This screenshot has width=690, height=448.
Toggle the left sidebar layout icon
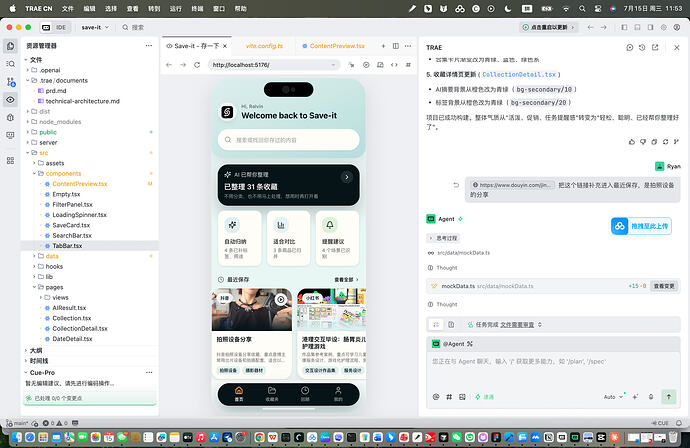pyautogui.click(x=624, y=27)
